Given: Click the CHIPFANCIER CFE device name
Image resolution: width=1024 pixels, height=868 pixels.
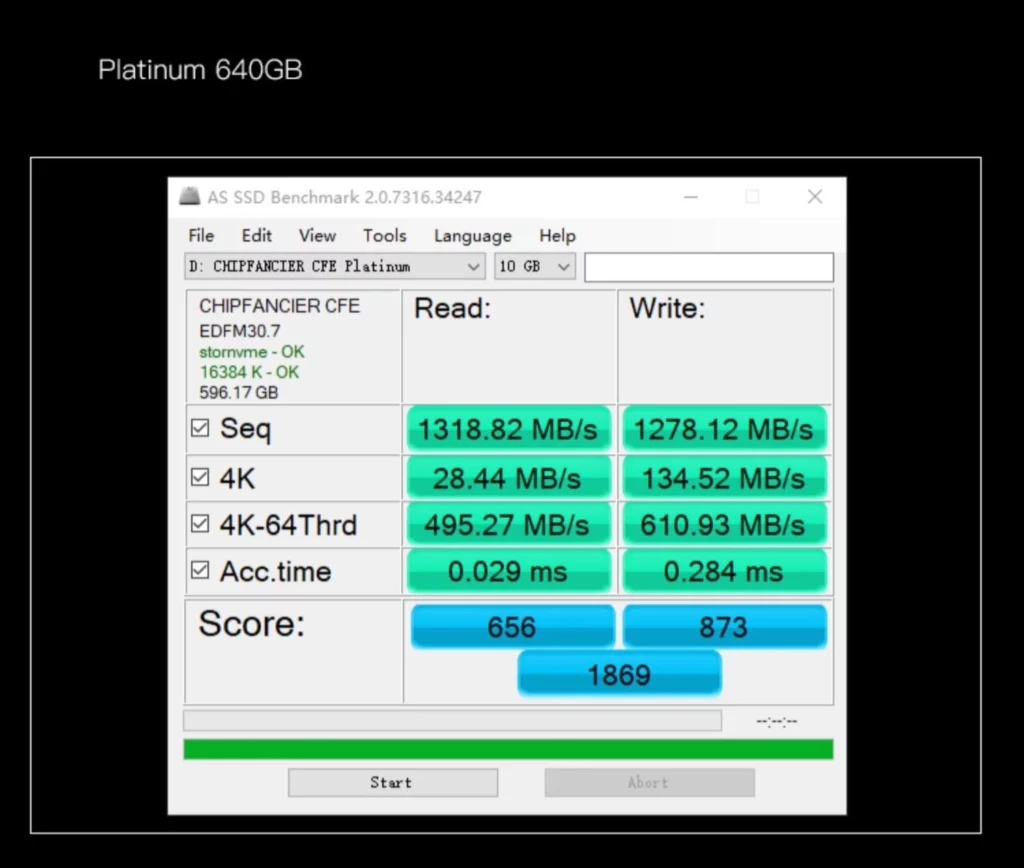Looking at the screenshot, I should pos(280,306).
